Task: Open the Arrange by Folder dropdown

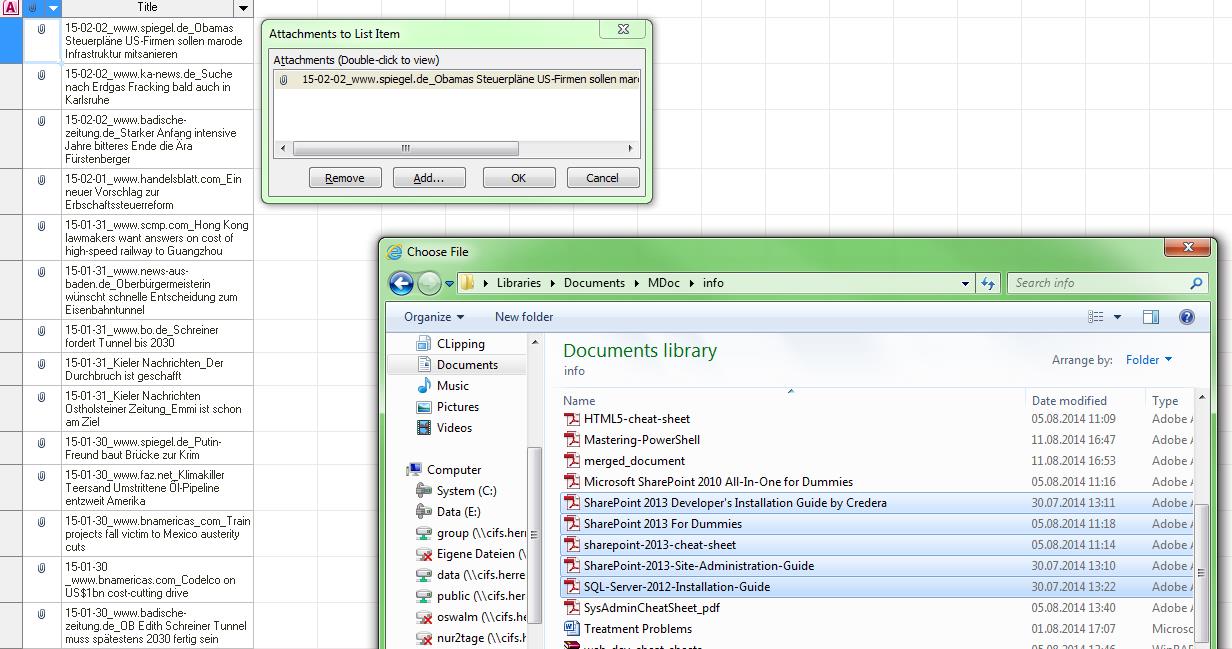Action: (x=1148, y=360)
